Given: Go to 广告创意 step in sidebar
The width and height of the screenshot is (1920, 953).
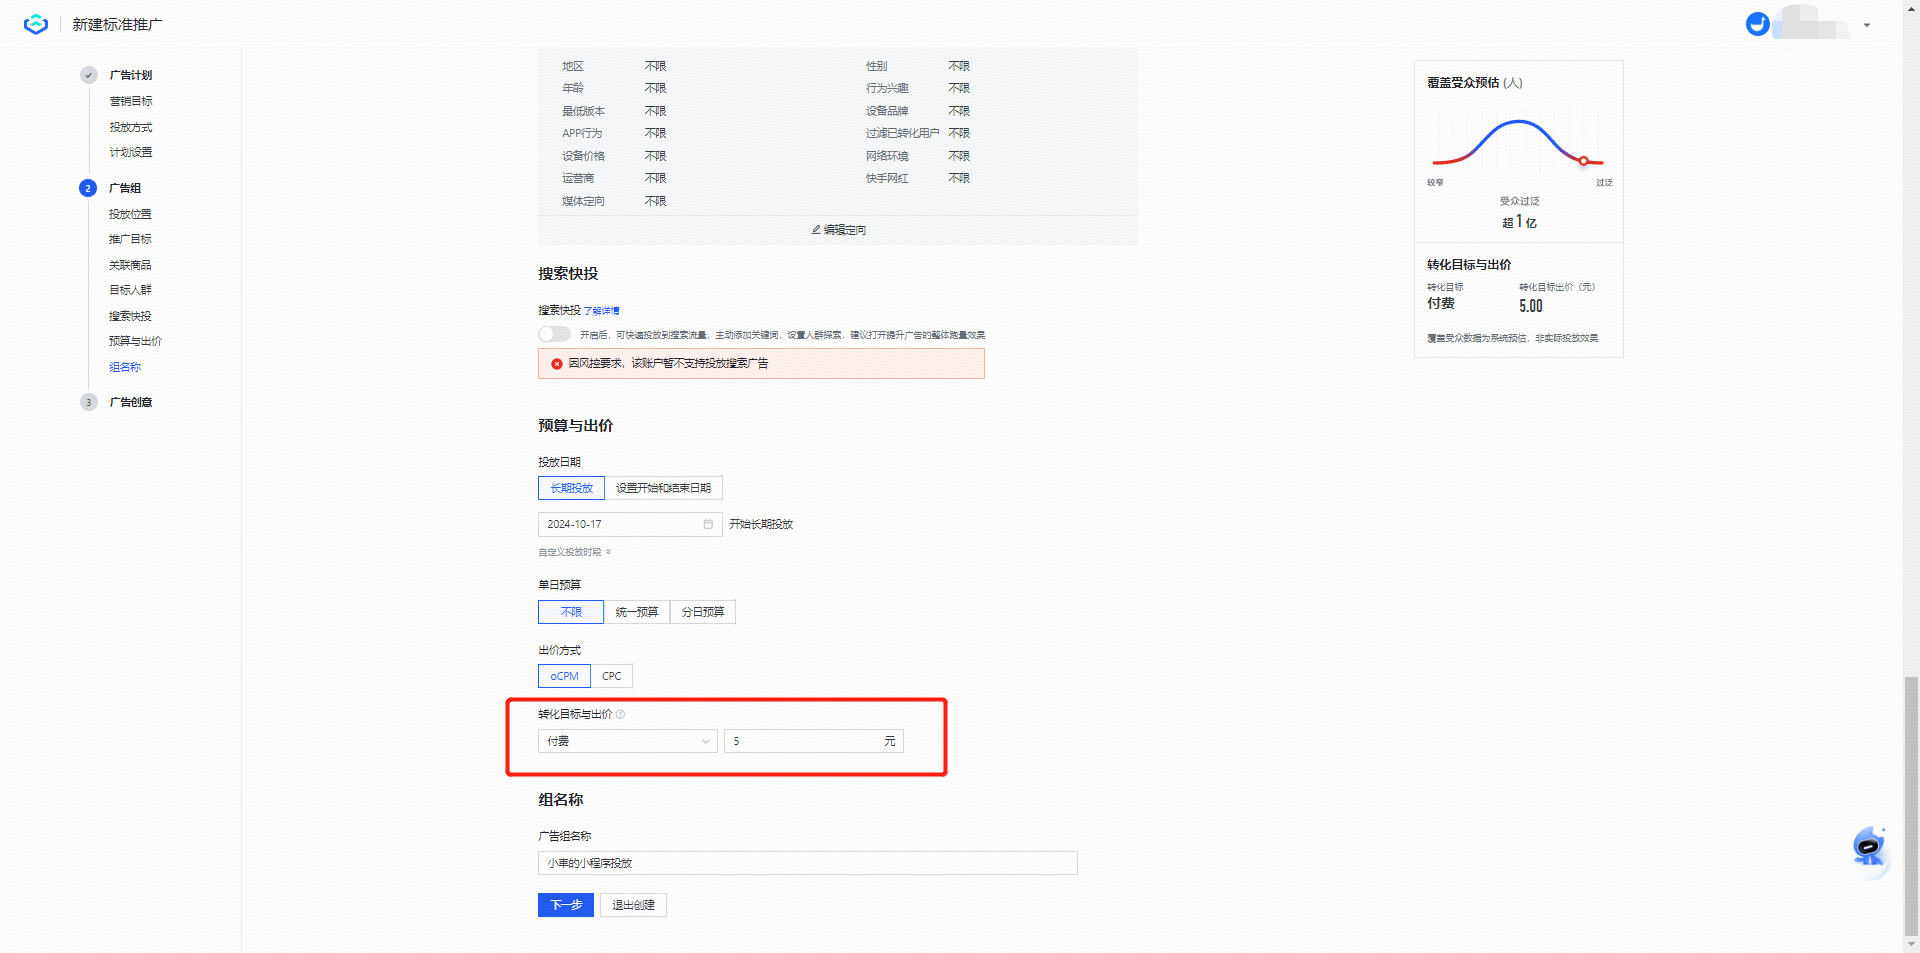Looking at the screenshot, I should (131, 402).
